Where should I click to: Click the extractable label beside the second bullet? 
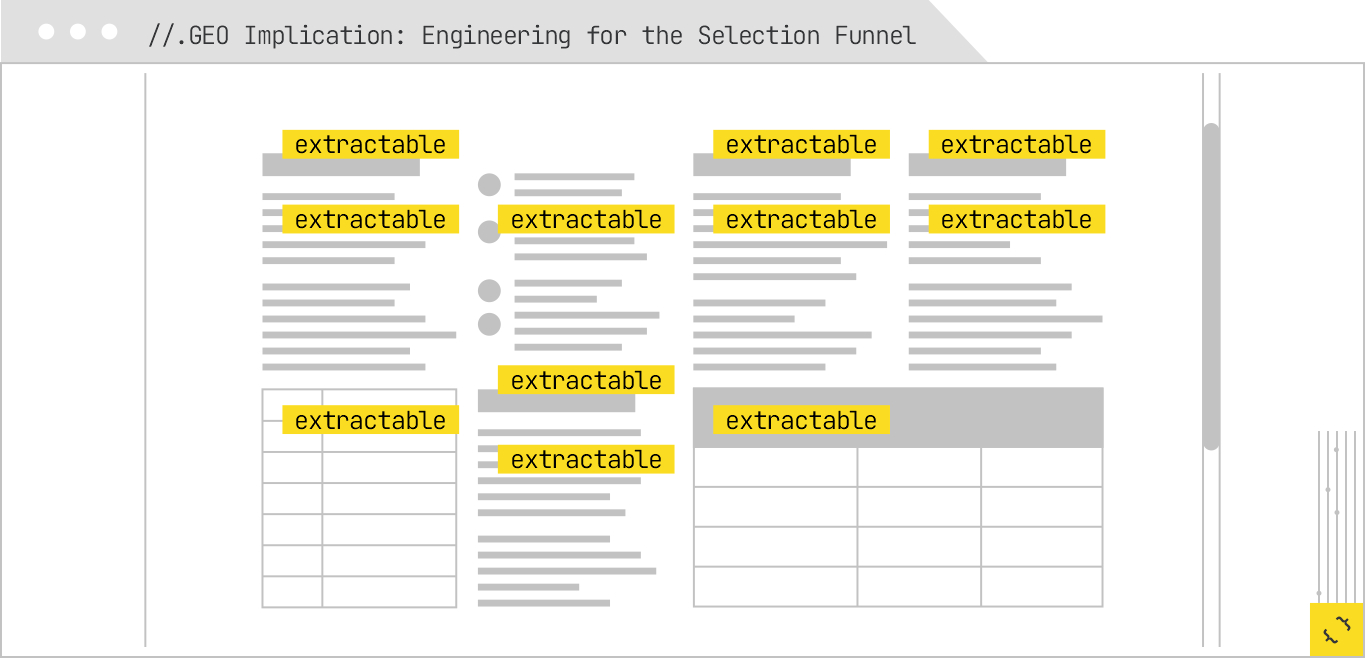coord(586,219)
